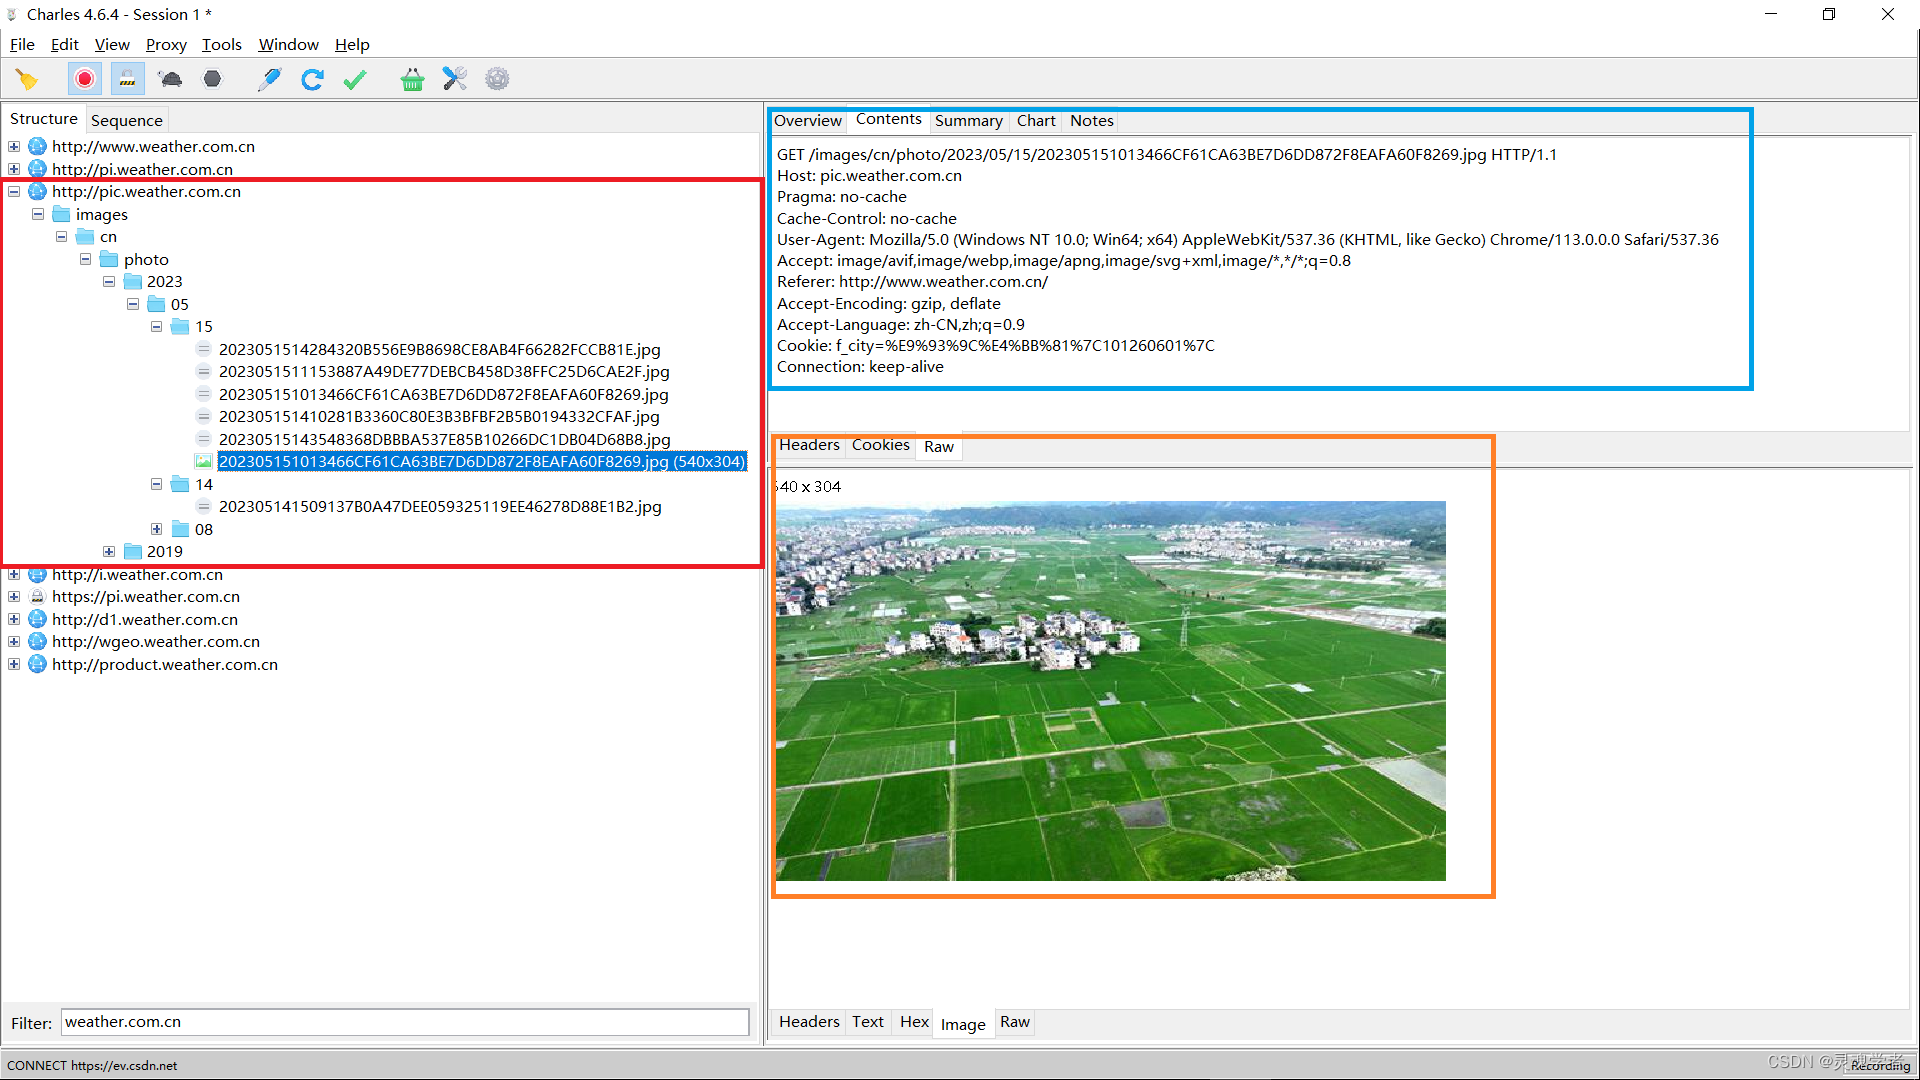Switch to the Summary tab

(968, 121)
